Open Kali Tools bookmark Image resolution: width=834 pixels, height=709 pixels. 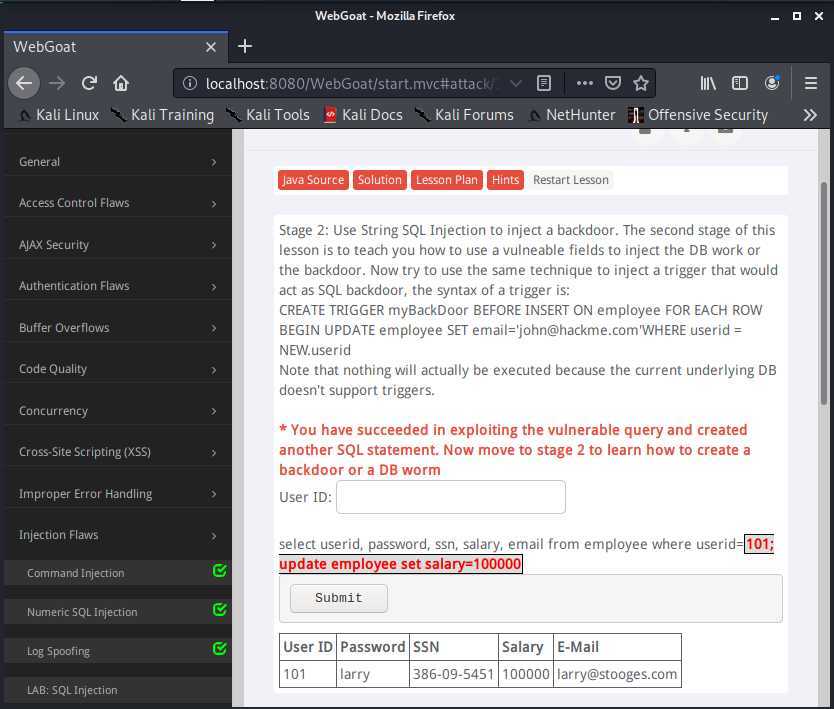pyautogui.click(x=268, y=115)
